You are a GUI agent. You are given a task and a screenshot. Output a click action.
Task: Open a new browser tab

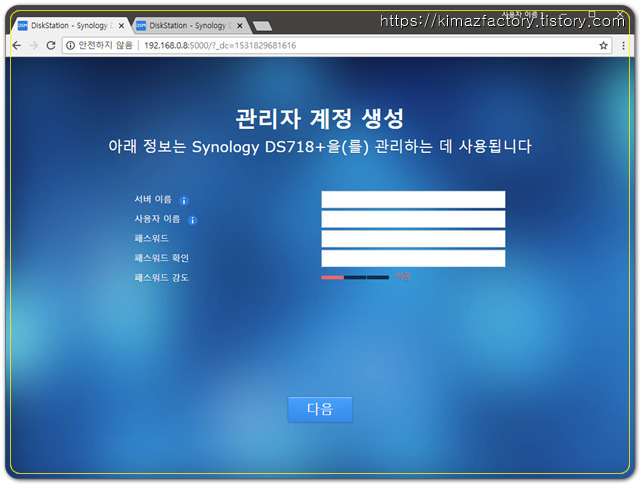coord(262,26)
